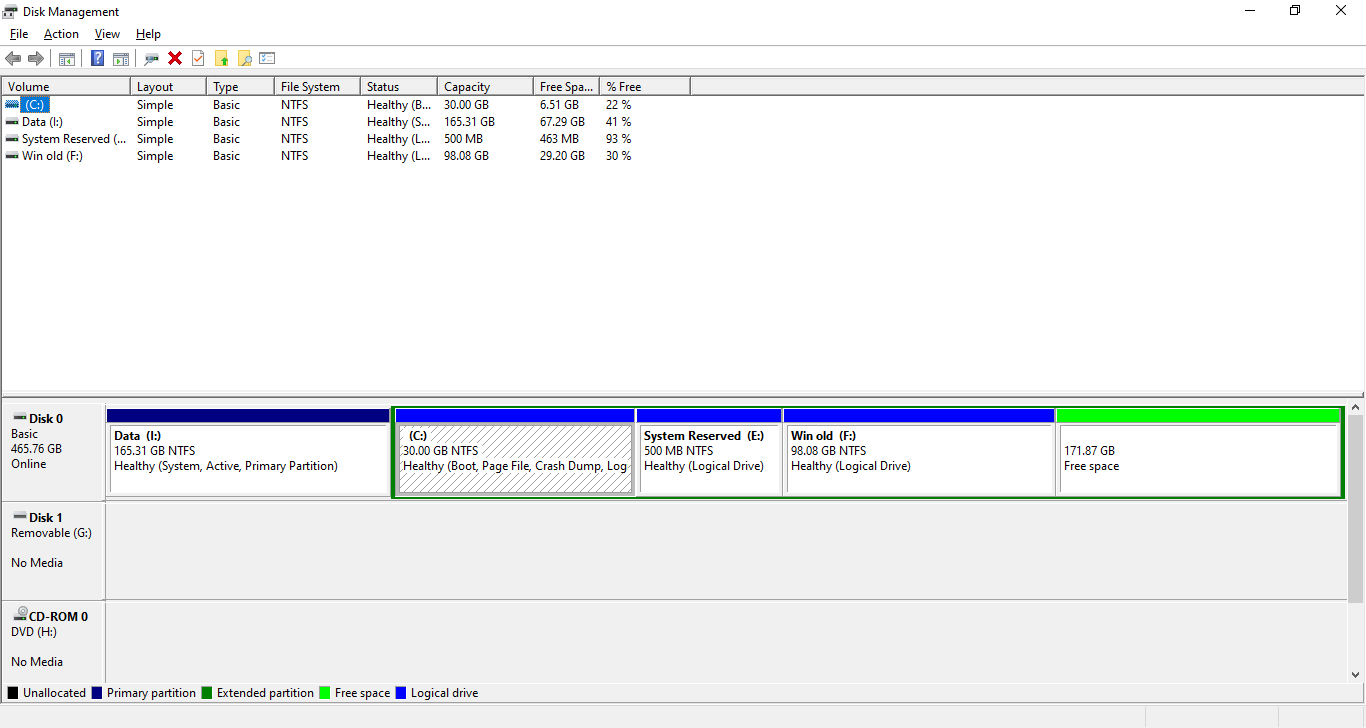This screenshot has height=728, width=1366.
Task: Click drive icon beside (C:) in volume list
Action: (x=12, y=104)
